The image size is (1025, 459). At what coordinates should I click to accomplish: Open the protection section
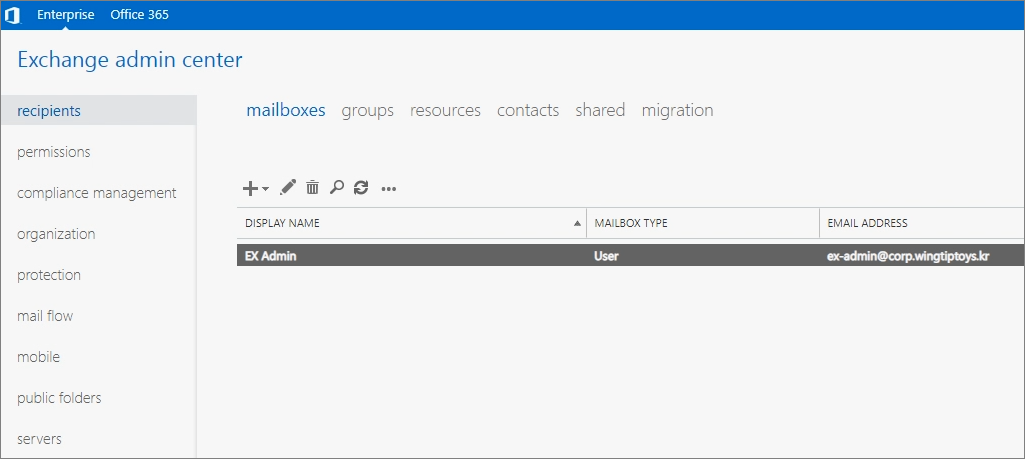pos(49,275)
